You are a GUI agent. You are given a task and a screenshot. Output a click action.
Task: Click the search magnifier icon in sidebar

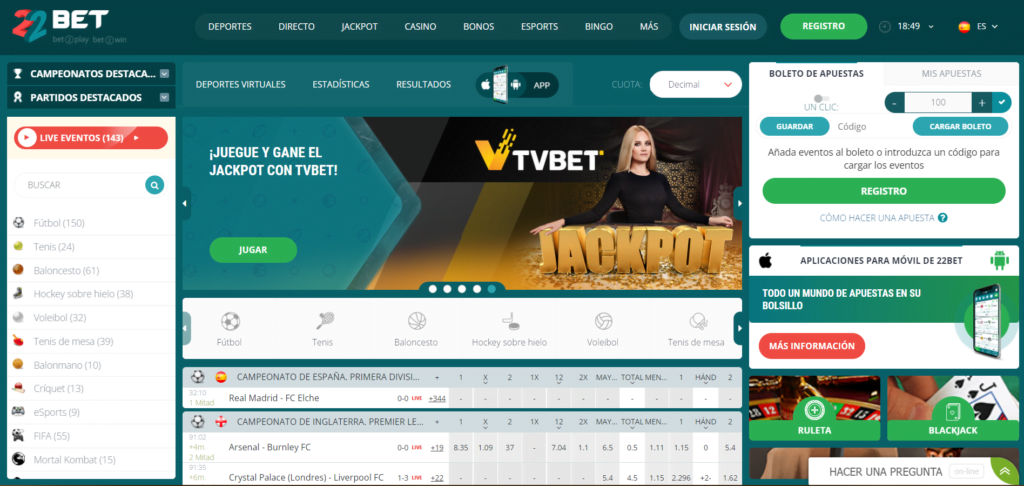tap(154, 185)
